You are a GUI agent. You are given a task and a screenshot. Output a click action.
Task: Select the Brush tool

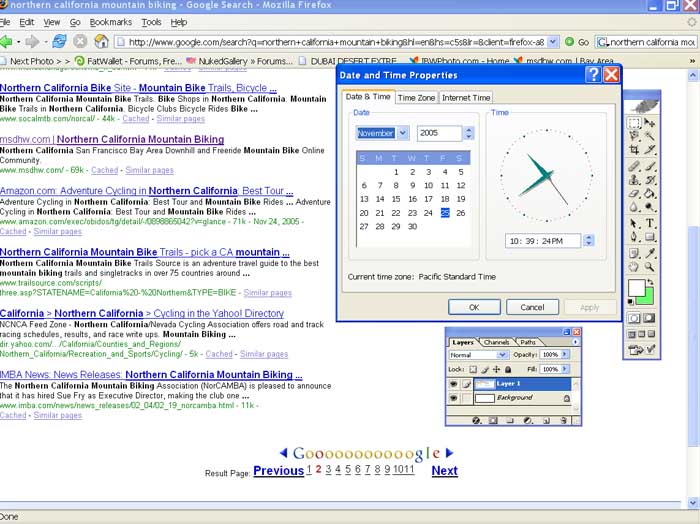click(650, 166)
